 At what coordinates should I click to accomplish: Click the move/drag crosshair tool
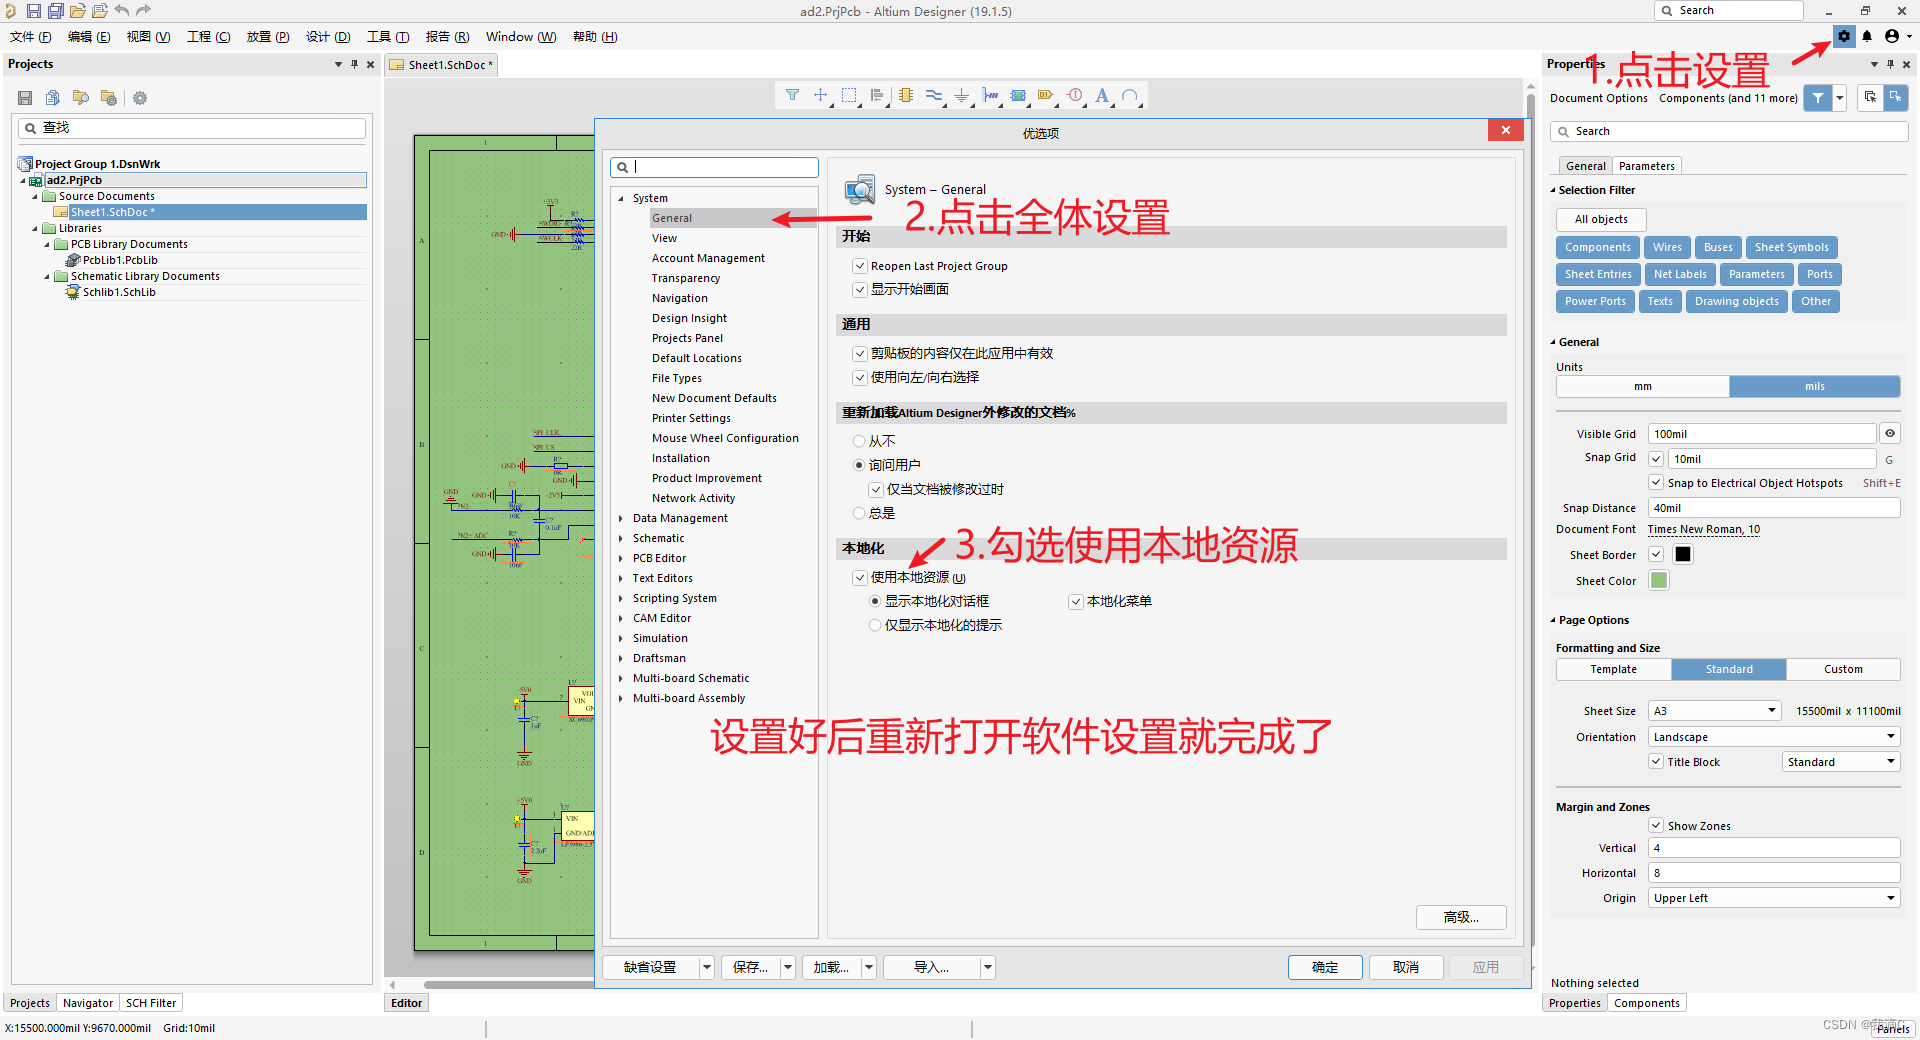click(x=821, y=95)
